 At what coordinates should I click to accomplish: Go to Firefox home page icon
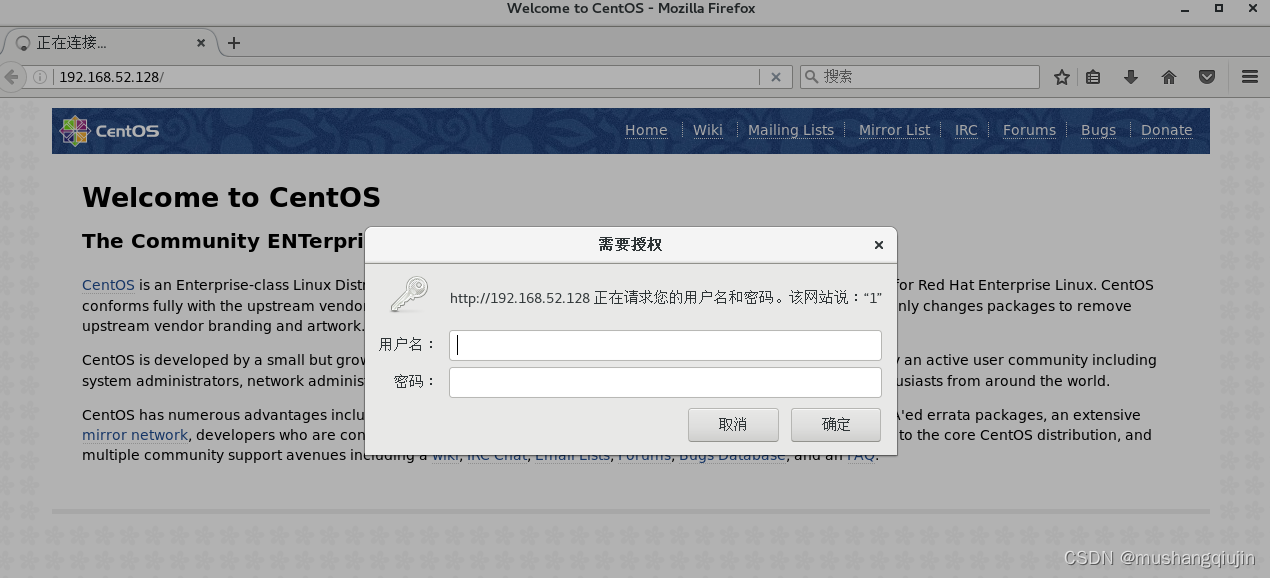tap(1169, 77)
